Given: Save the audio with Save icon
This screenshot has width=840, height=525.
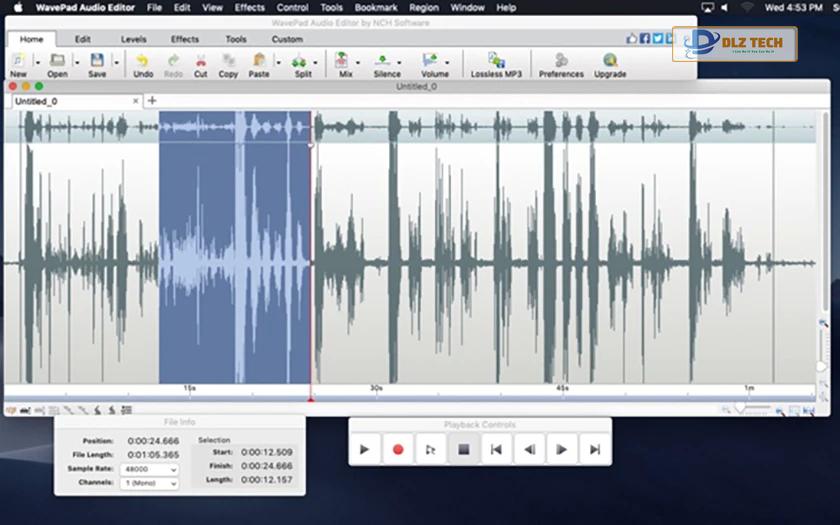Looking at the screenshot, I should [97, 60].
